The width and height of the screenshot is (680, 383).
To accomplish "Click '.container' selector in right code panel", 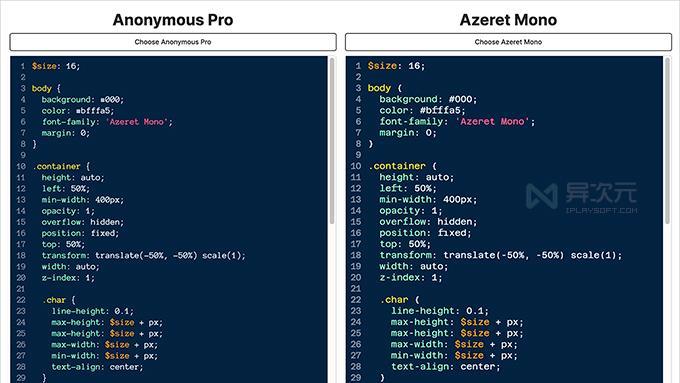I will pos(397,166).
